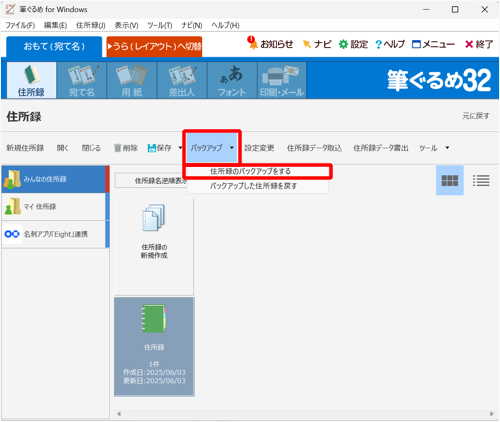The height and width of the screenshot is (422, 500).
Task: Switch to うら(レイアウト)へ切替 tab
Action: 154,46
